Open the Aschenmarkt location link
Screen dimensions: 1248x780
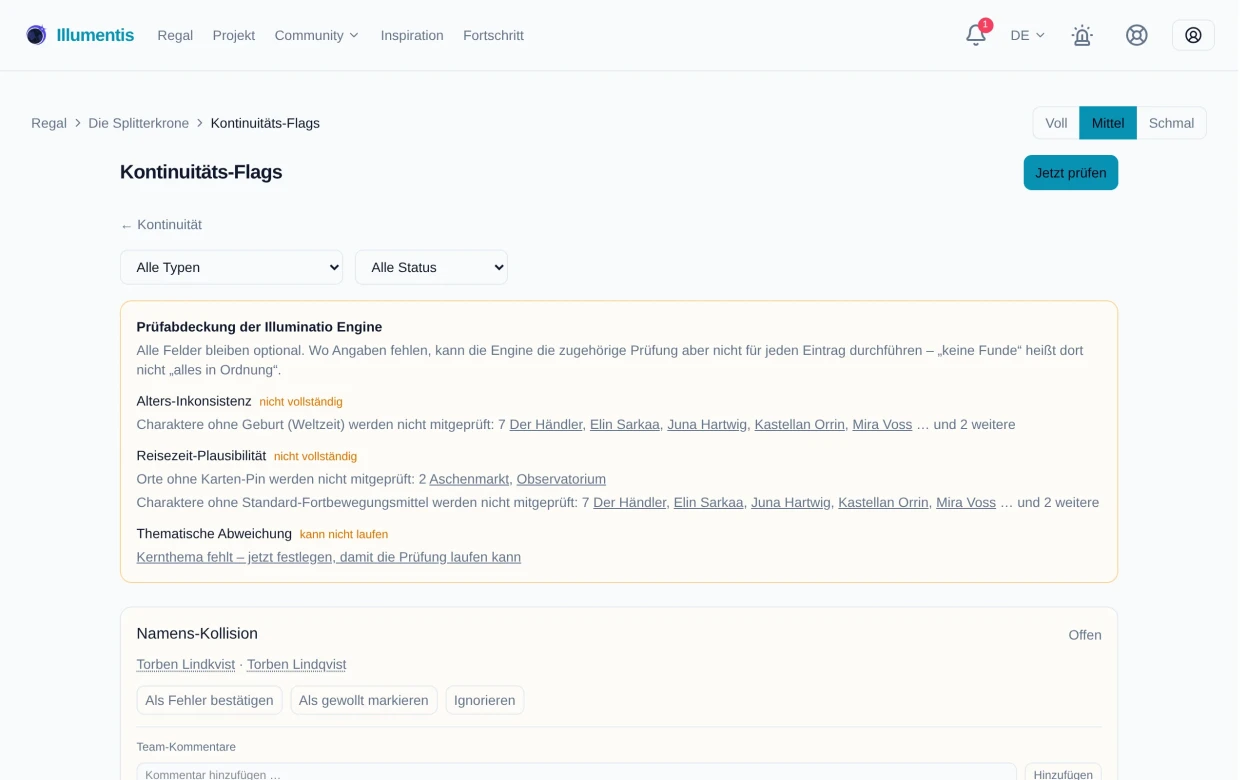point(469,479)
